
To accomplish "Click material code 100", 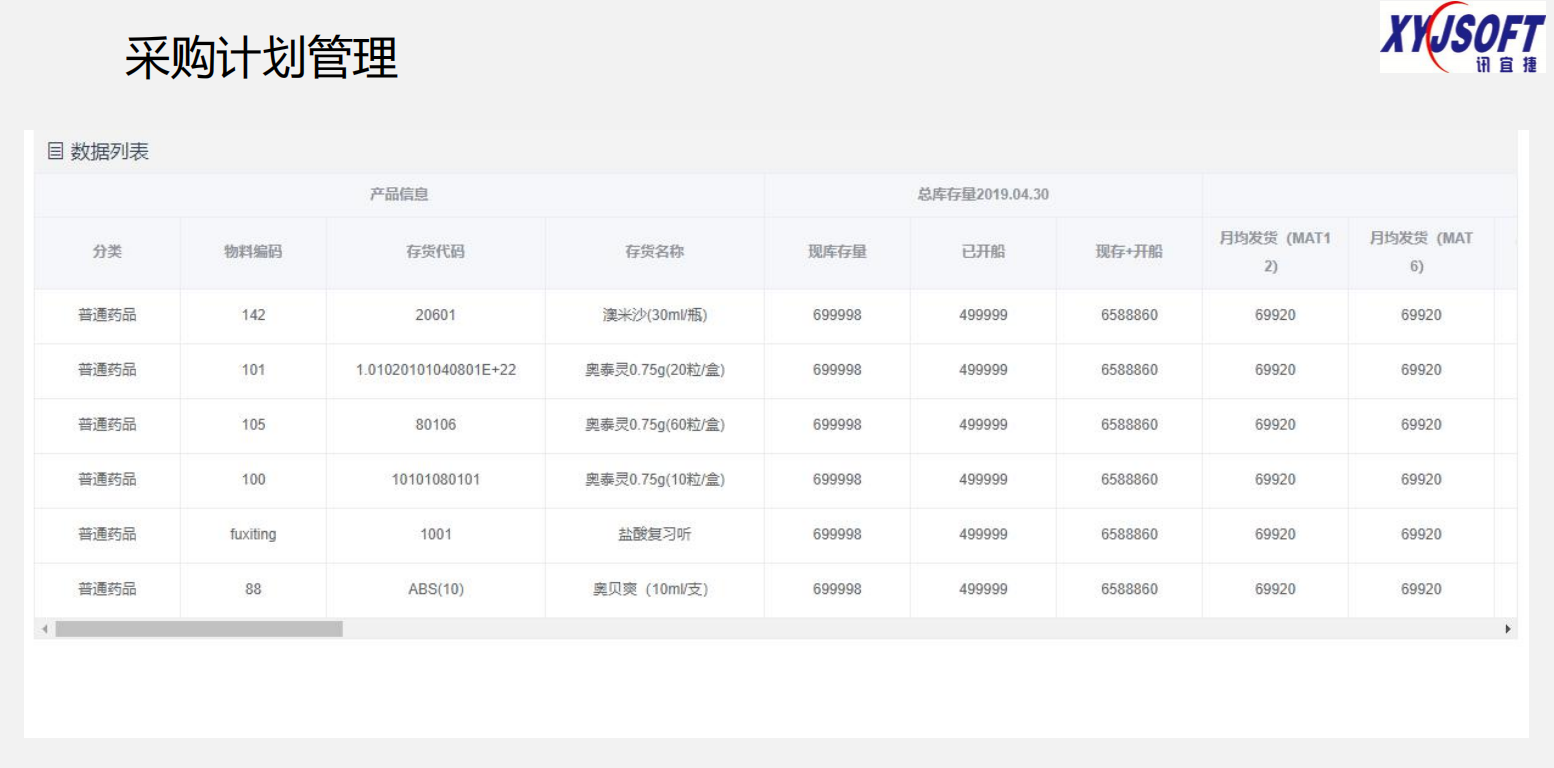I will (x=253, y=480).
